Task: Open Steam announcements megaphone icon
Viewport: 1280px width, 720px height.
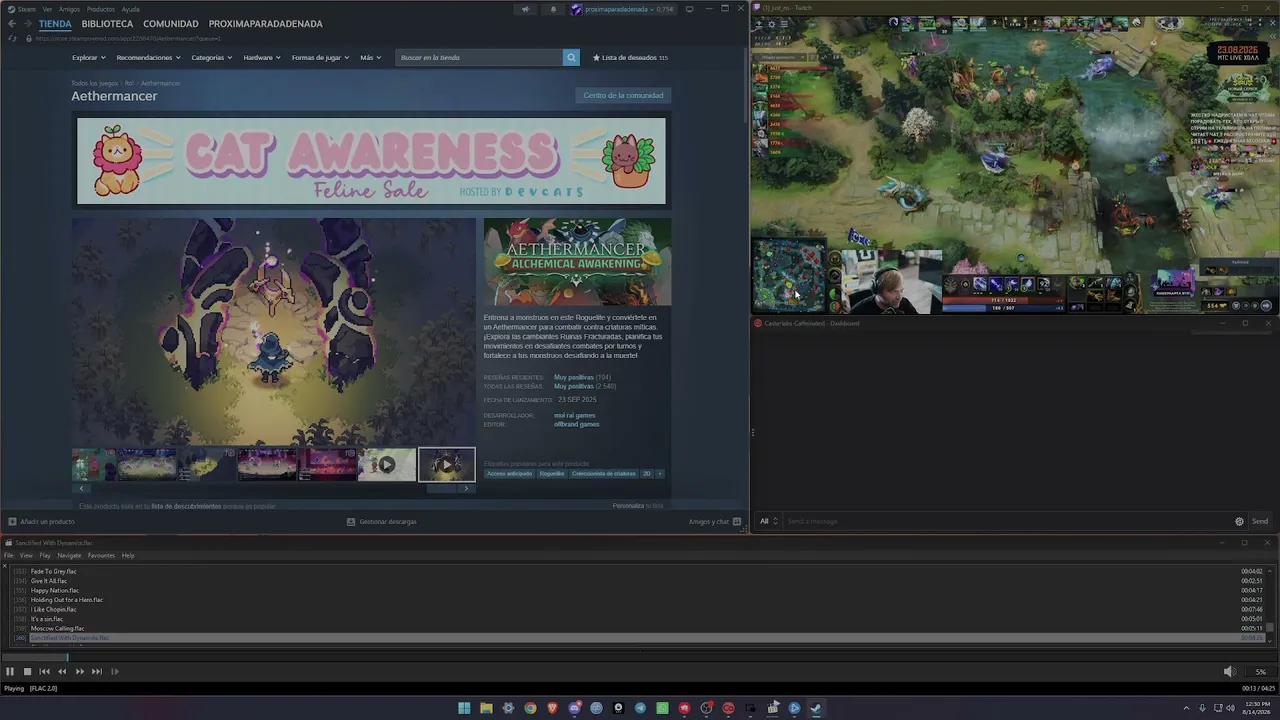Action: (x=525, y=9)
